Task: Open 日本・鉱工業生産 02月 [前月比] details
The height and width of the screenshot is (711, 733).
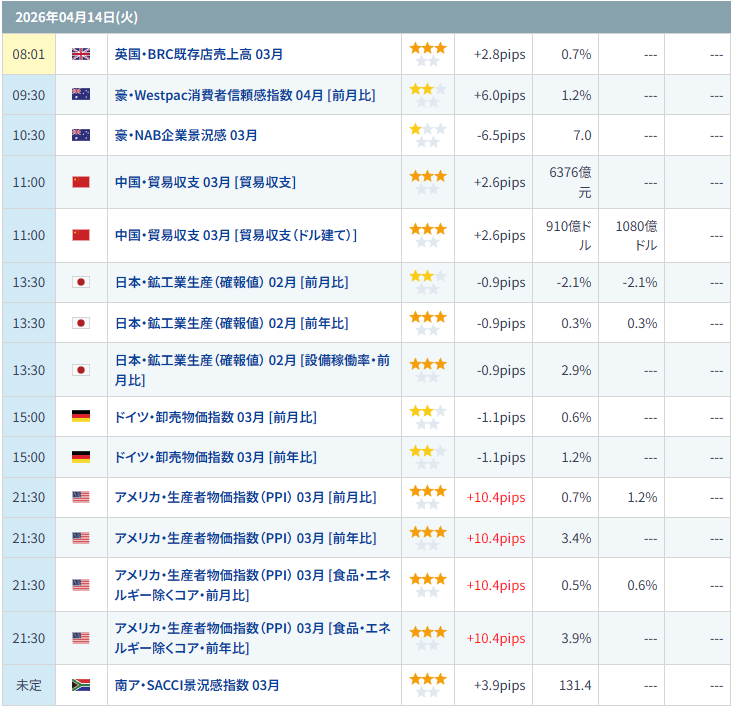Action: tap(232, 282)
